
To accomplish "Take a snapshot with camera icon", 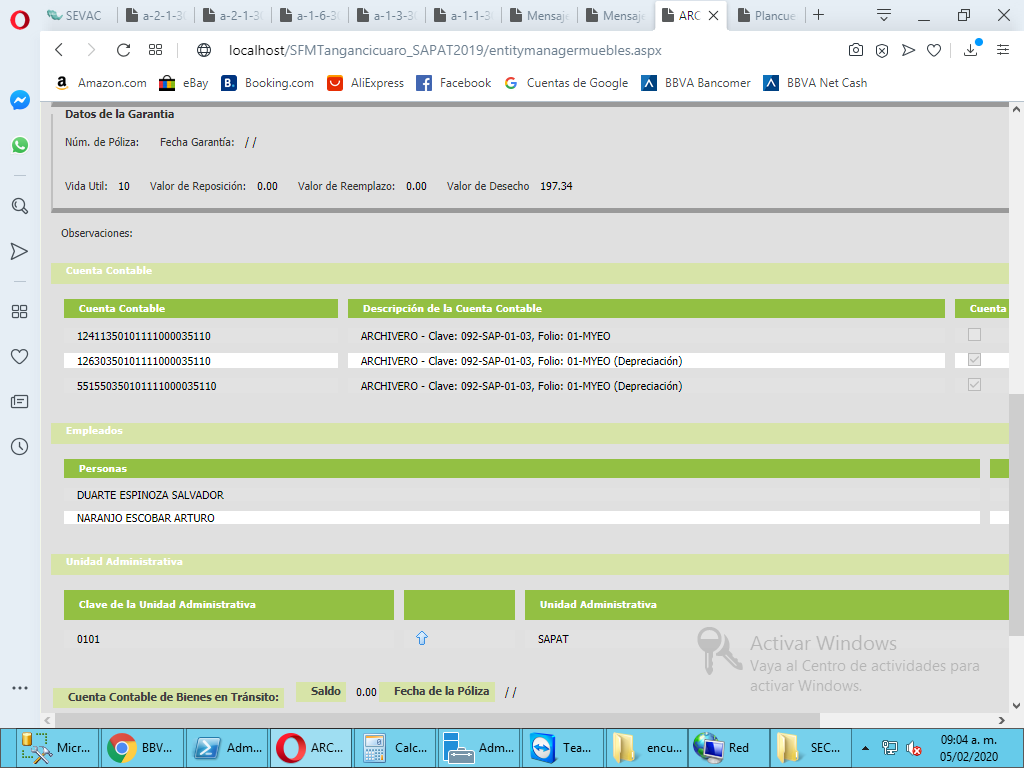I will tap(856, 50).
